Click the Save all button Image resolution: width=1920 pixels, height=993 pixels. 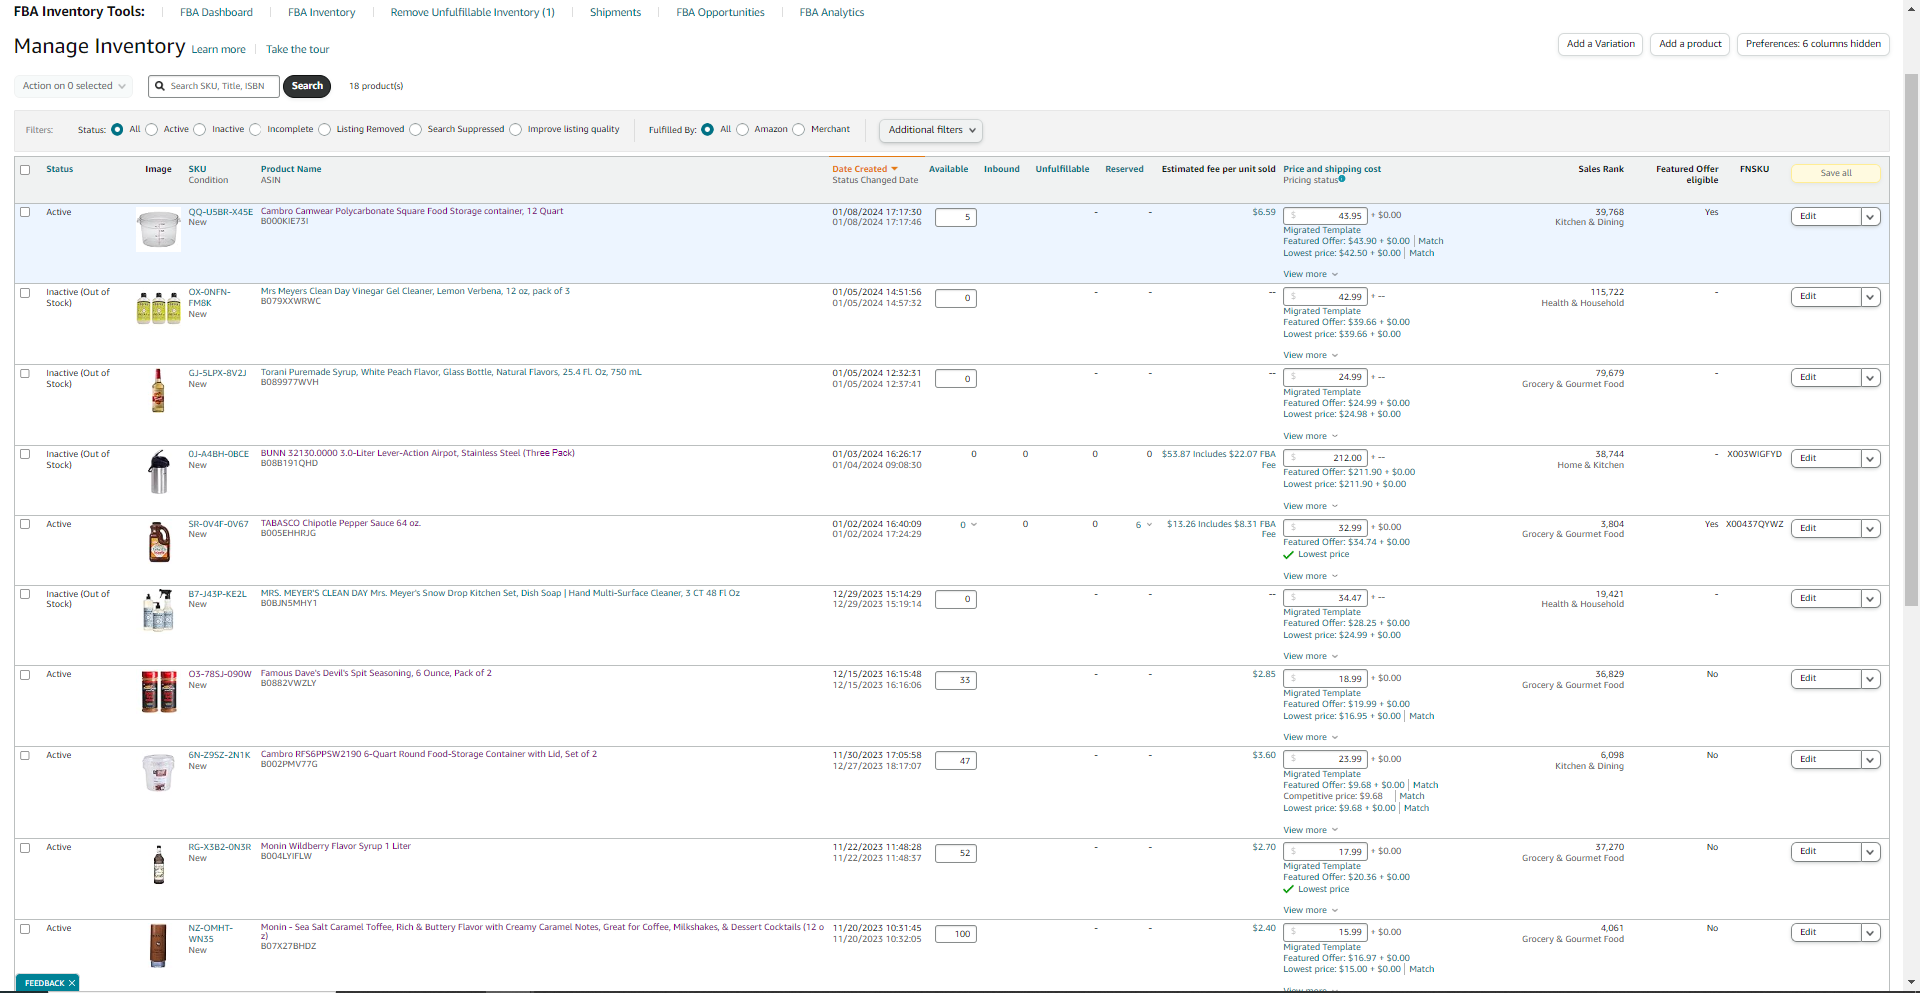pos(1836,173)
